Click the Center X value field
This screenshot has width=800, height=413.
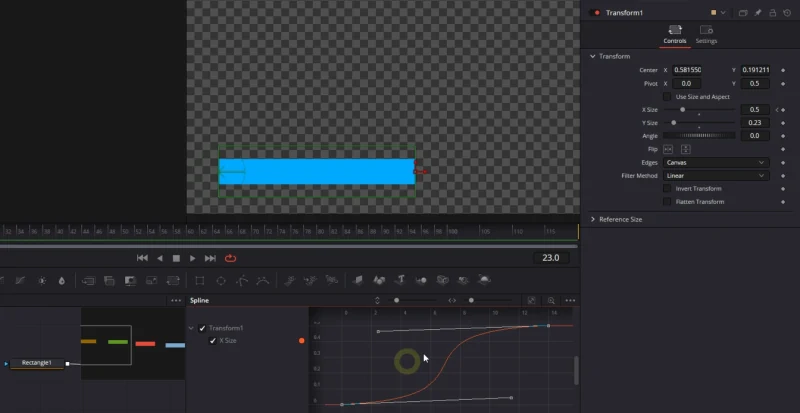688,70
